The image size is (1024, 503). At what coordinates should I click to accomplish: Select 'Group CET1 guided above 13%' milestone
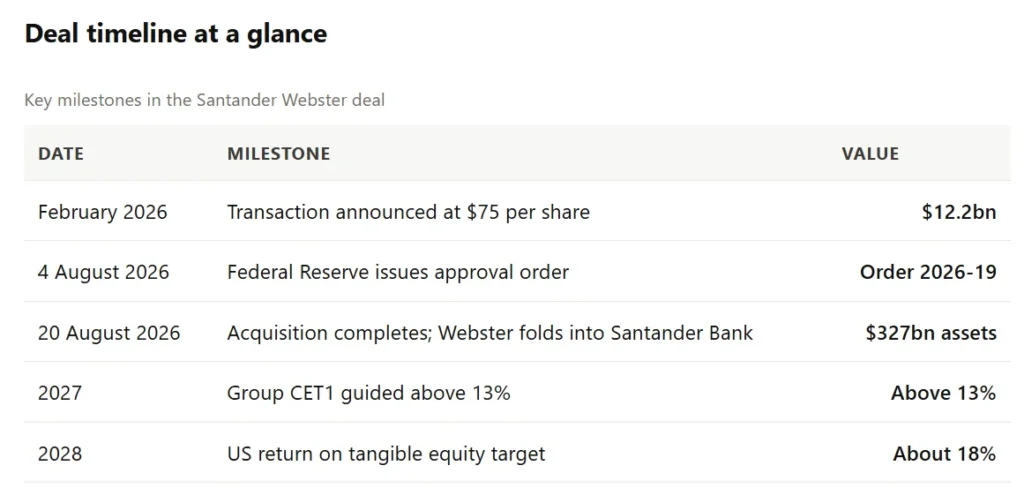coord(368,393)
